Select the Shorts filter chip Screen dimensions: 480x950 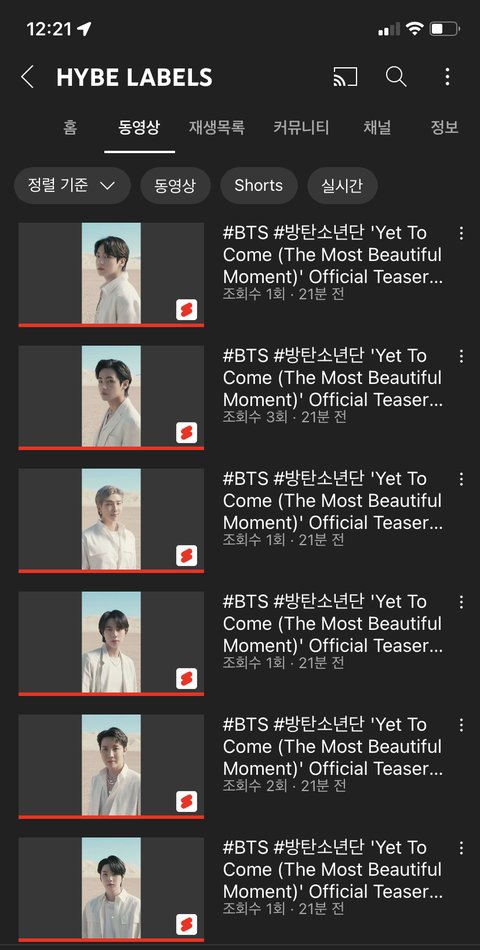tap(259, 185)
